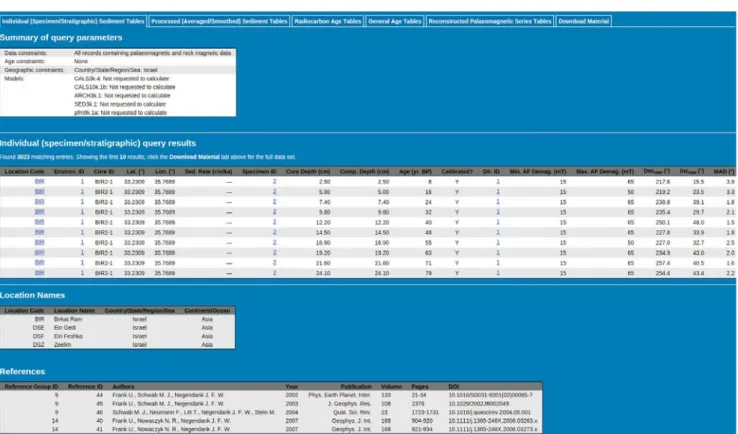
Task: Click 'Ein Gedi' in Location Names table
Action: (64, 328)
